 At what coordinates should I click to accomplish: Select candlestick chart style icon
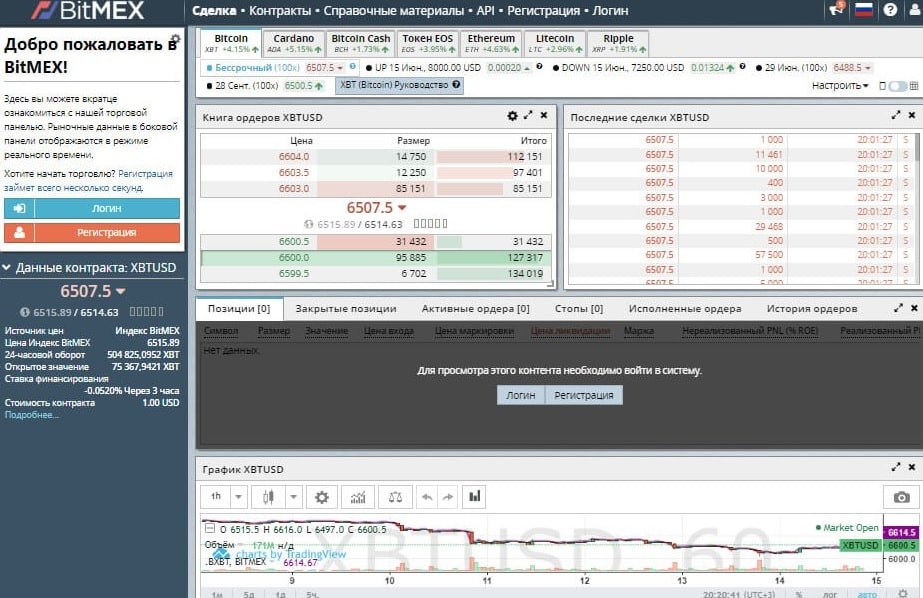268,497
